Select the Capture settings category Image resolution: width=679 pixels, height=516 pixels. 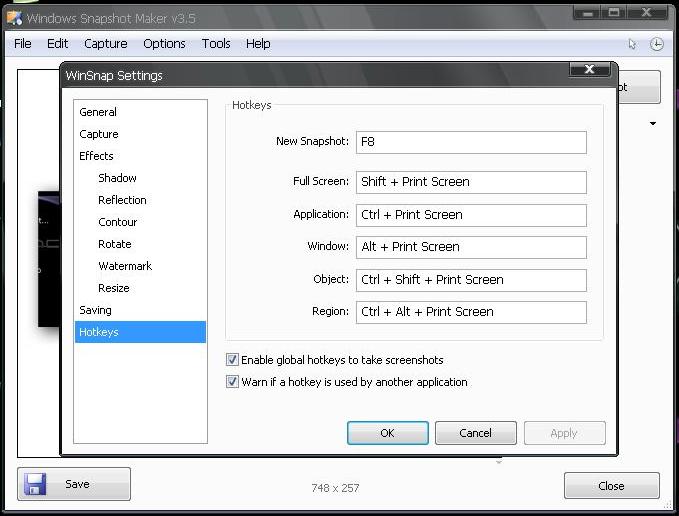[140, 134]
